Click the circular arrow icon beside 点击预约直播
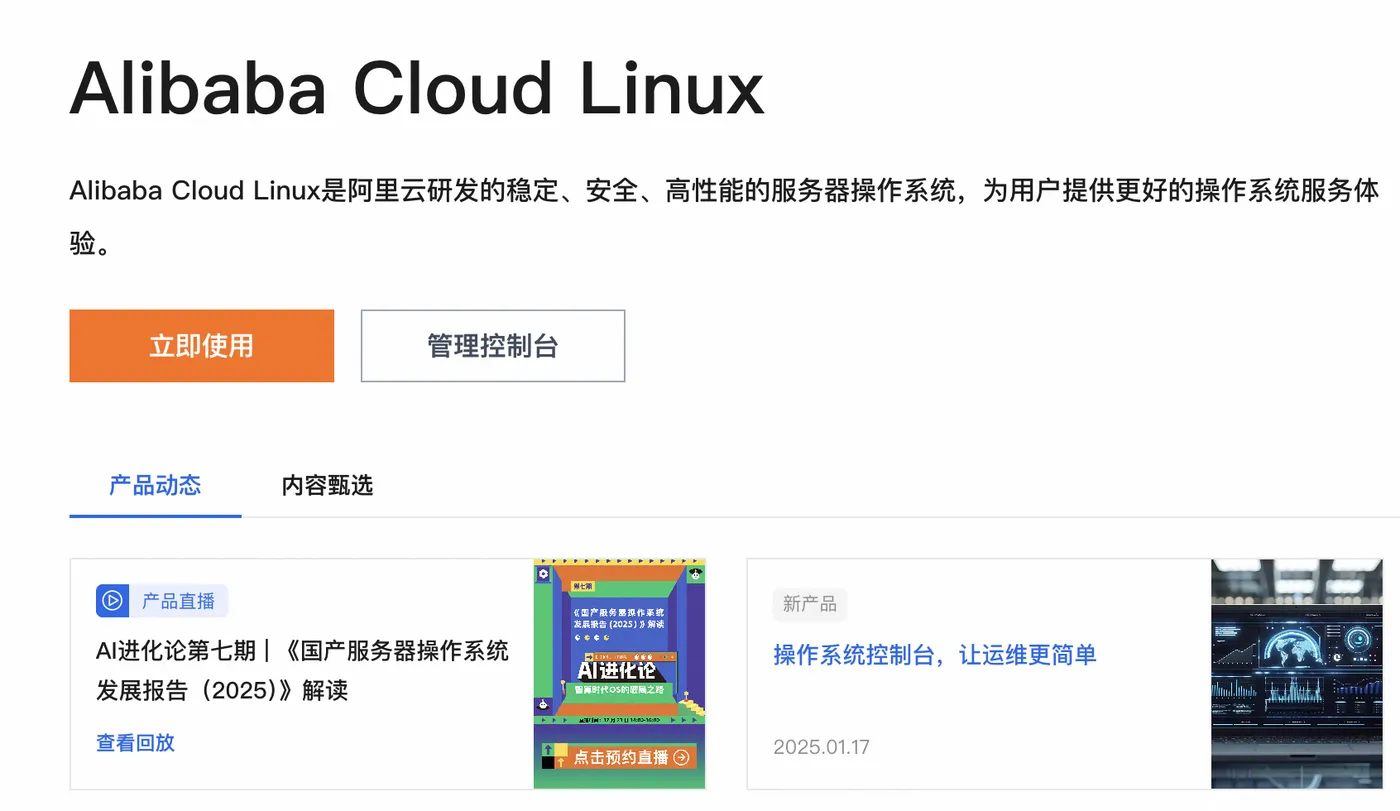 [x=681, y=757]
